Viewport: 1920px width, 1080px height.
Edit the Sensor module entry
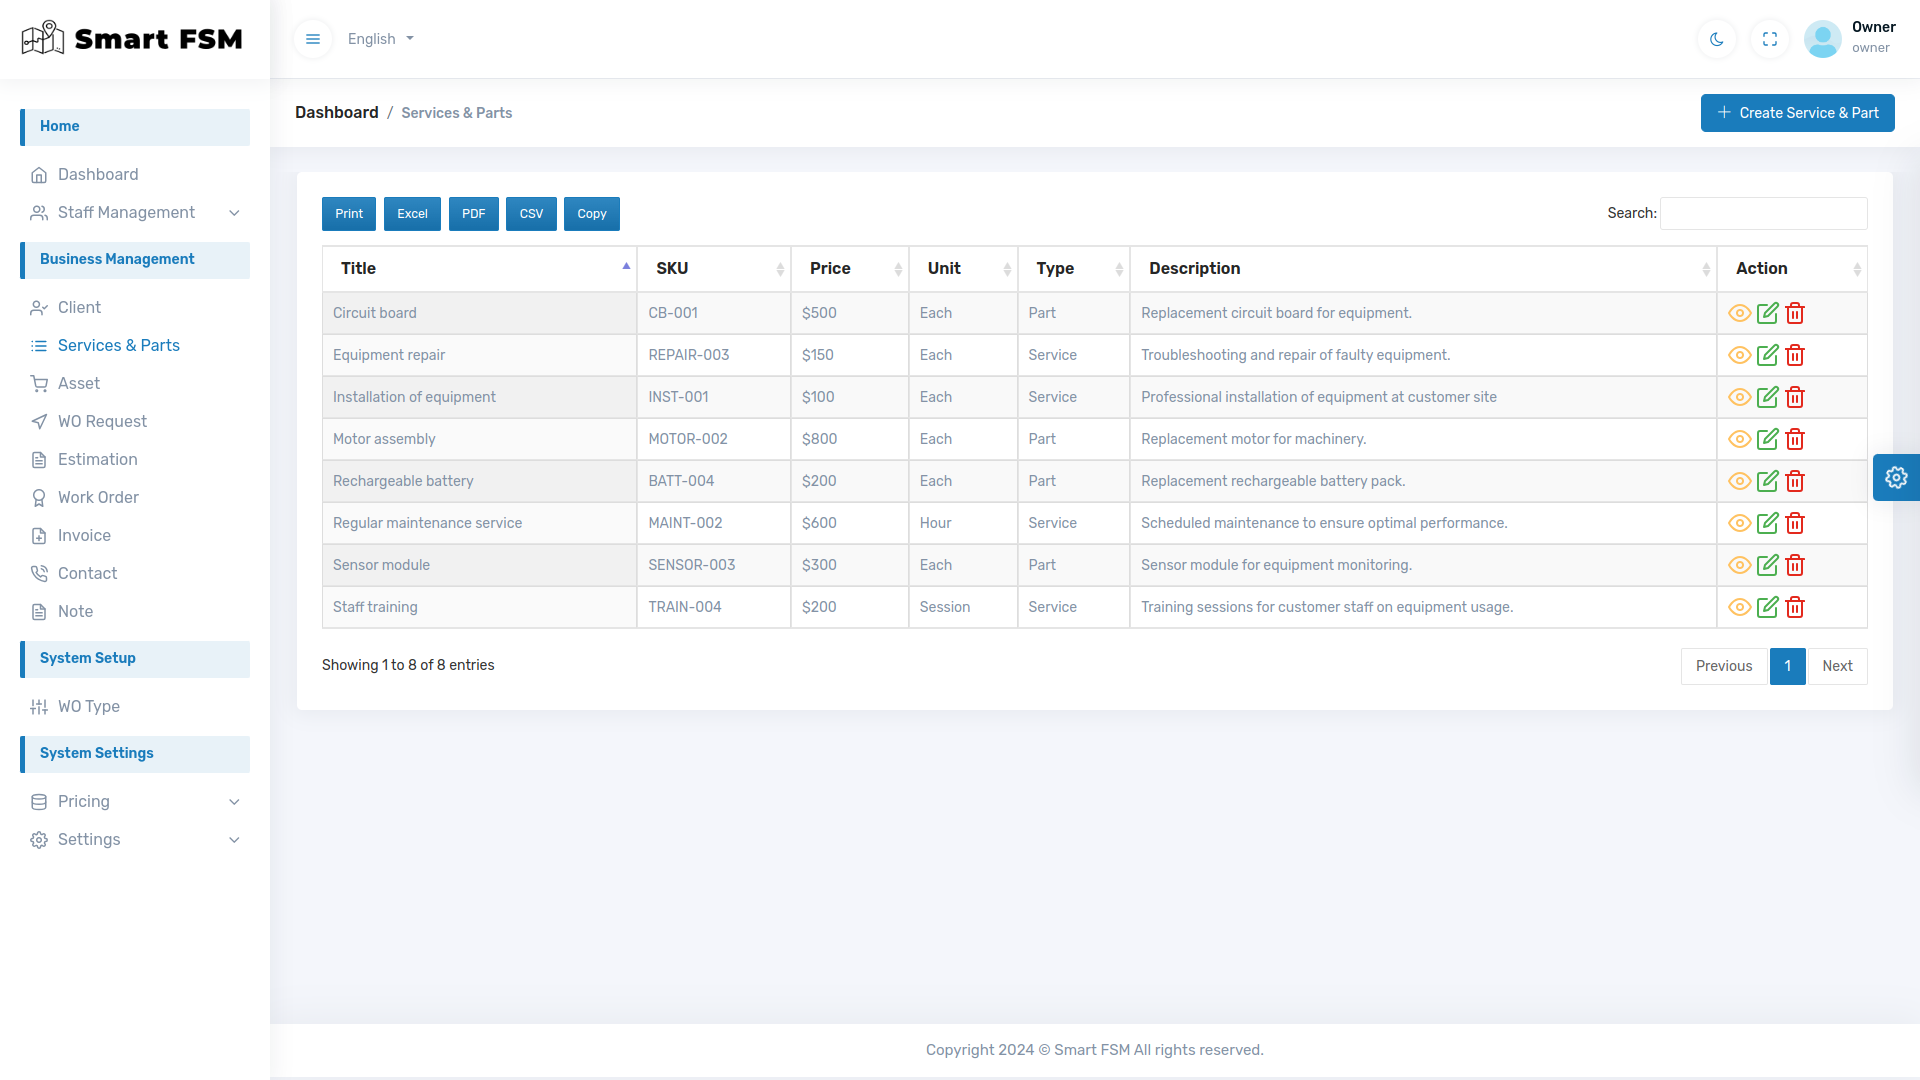pyautogui.click(x=1767, y=565)
